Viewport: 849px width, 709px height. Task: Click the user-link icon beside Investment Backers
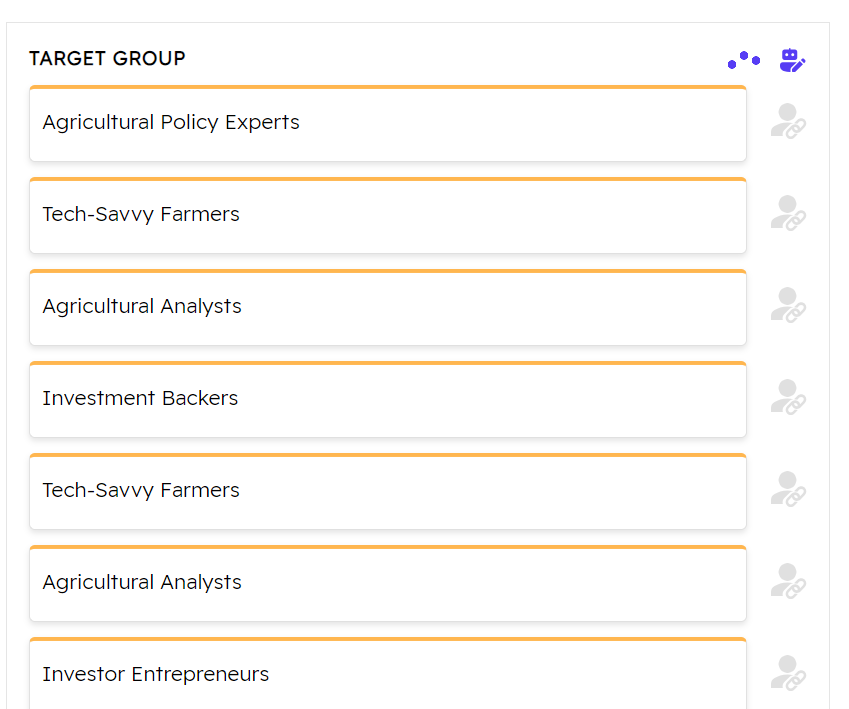tap(788, 397)
